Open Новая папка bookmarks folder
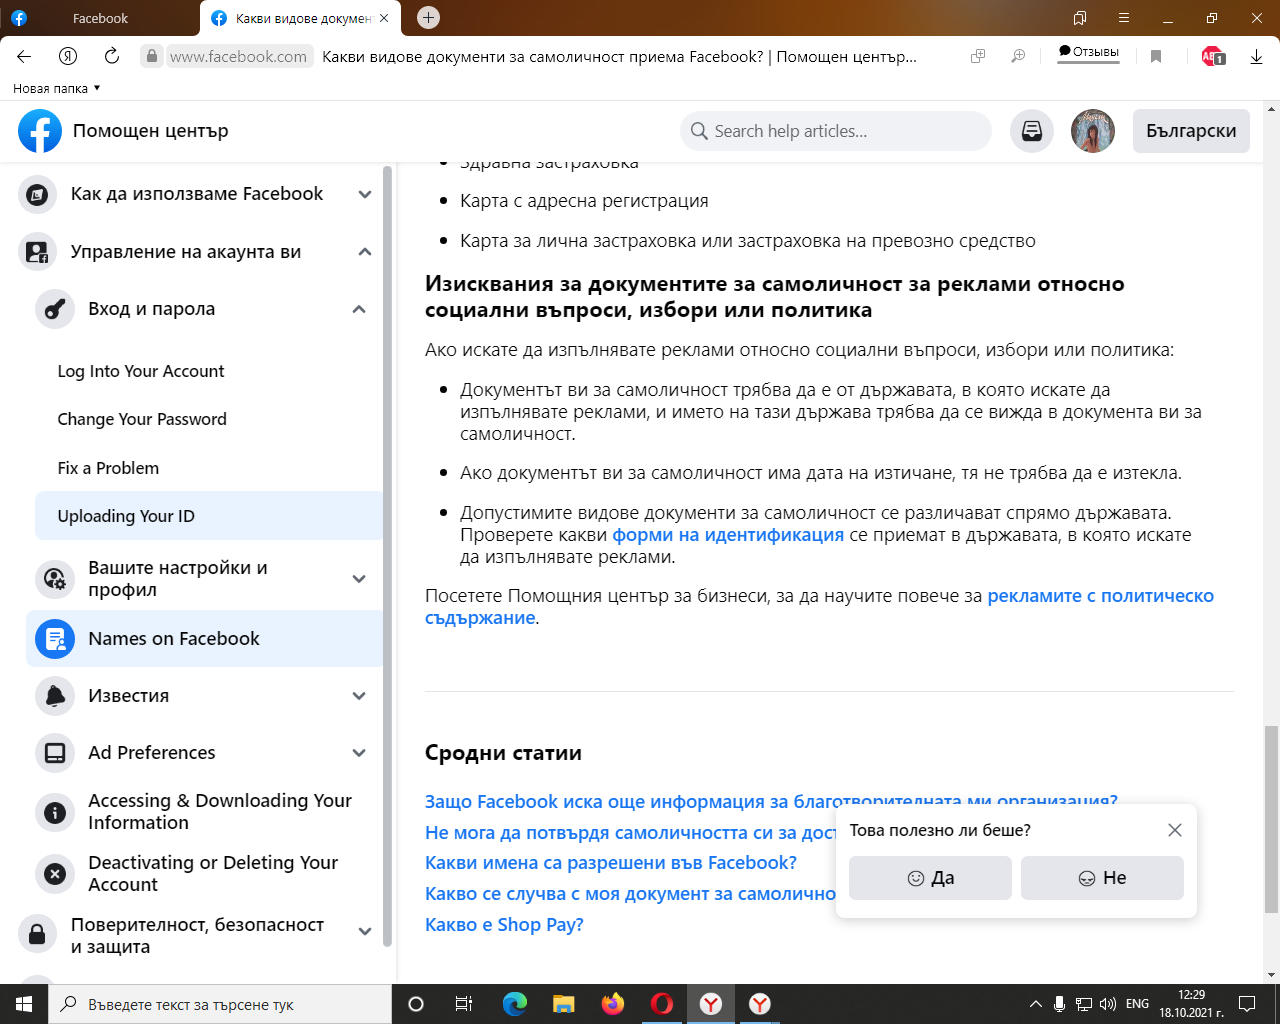 pyautogui.click(x=57, y=88)
